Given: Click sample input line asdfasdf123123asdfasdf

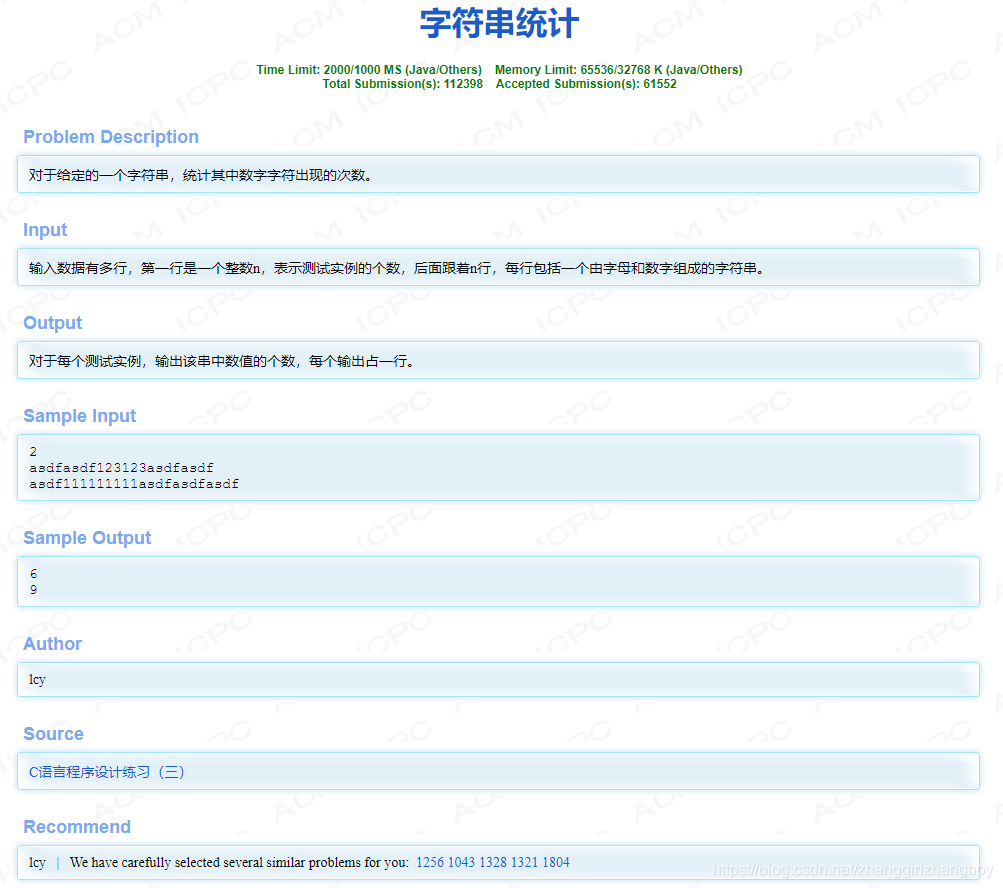Looking at the screenshot, I should click(122, 468).
